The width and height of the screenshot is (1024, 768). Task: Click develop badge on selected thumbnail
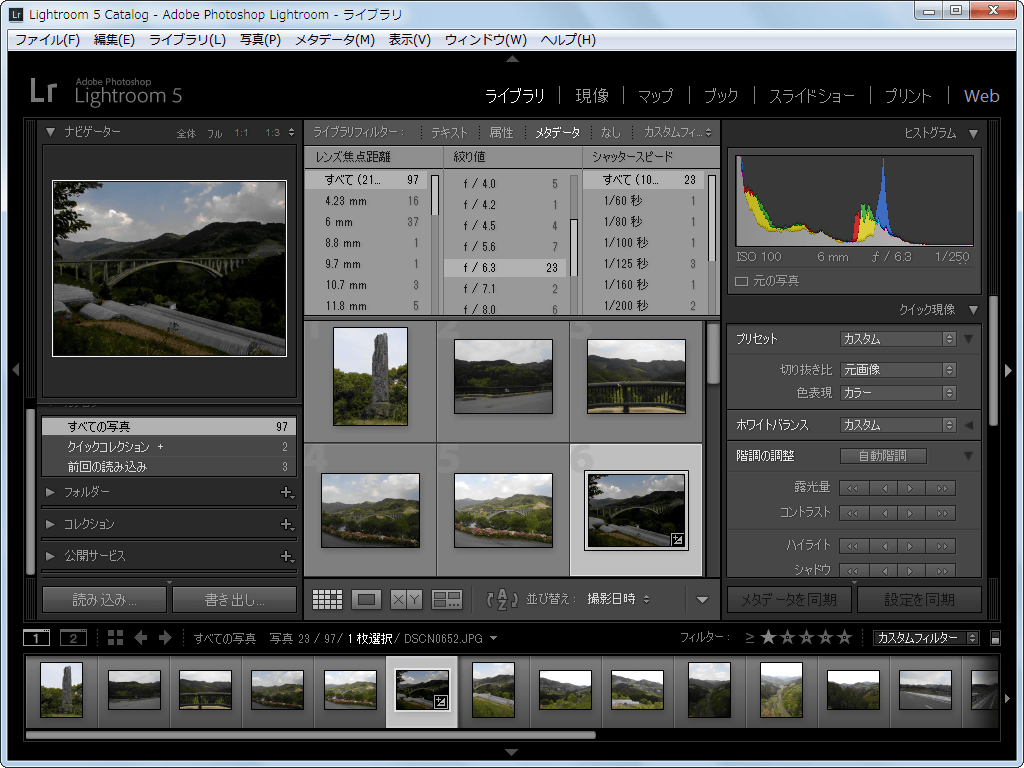coord(677,539)
